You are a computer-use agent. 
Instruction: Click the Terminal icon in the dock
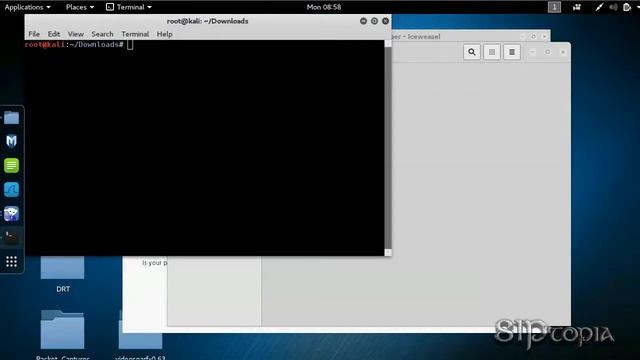[x=11, y=238]
